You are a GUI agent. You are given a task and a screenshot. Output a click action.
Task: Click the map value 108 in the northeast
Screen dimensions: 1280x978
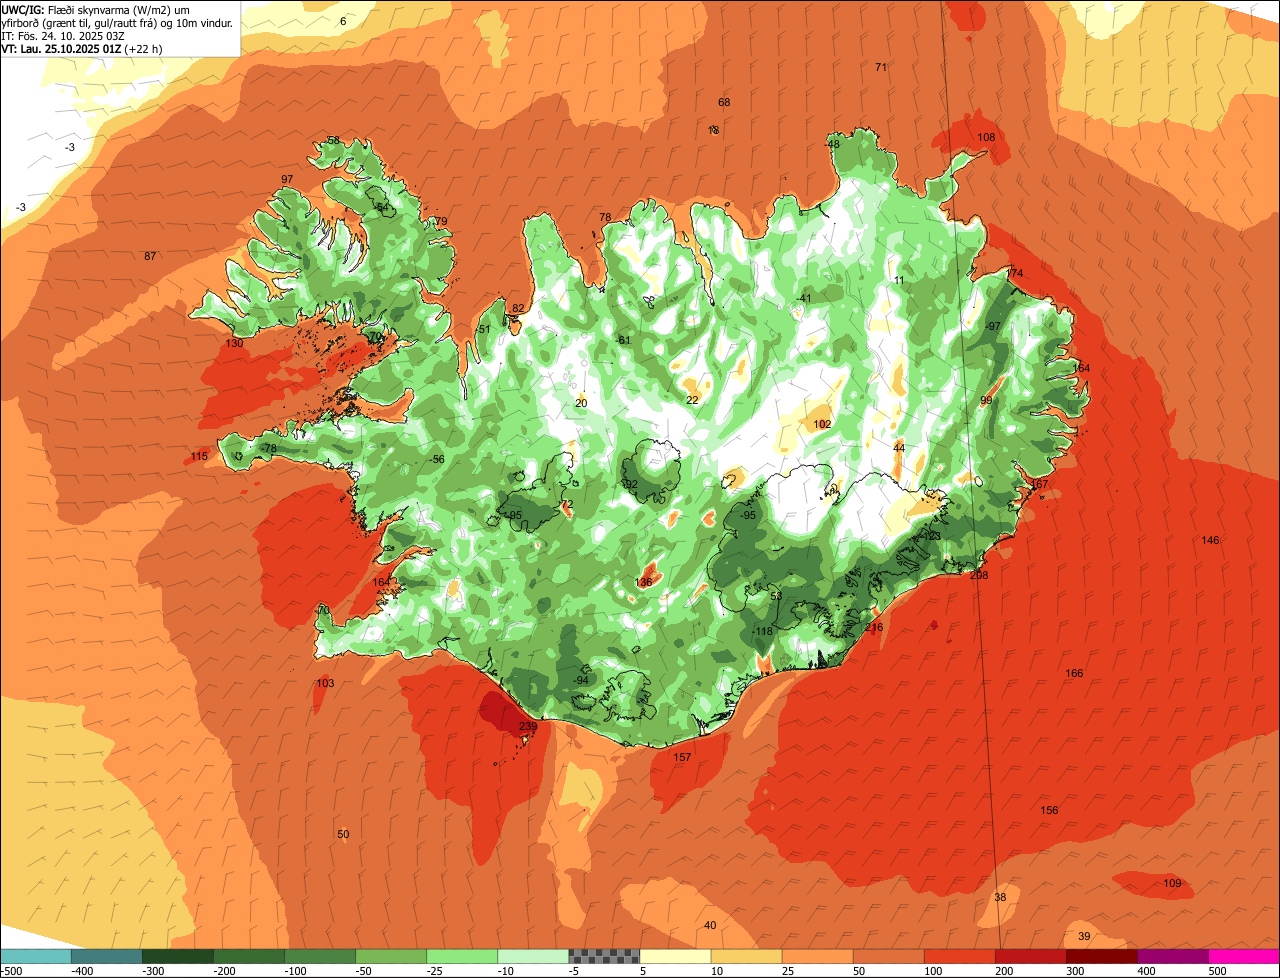pos(986,138)
